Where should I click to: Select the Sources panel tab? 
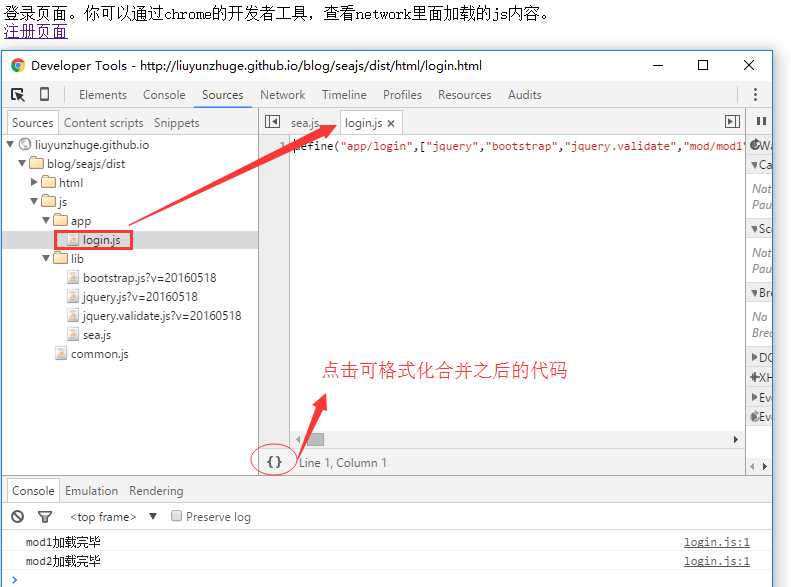click(x=222, y=95)
